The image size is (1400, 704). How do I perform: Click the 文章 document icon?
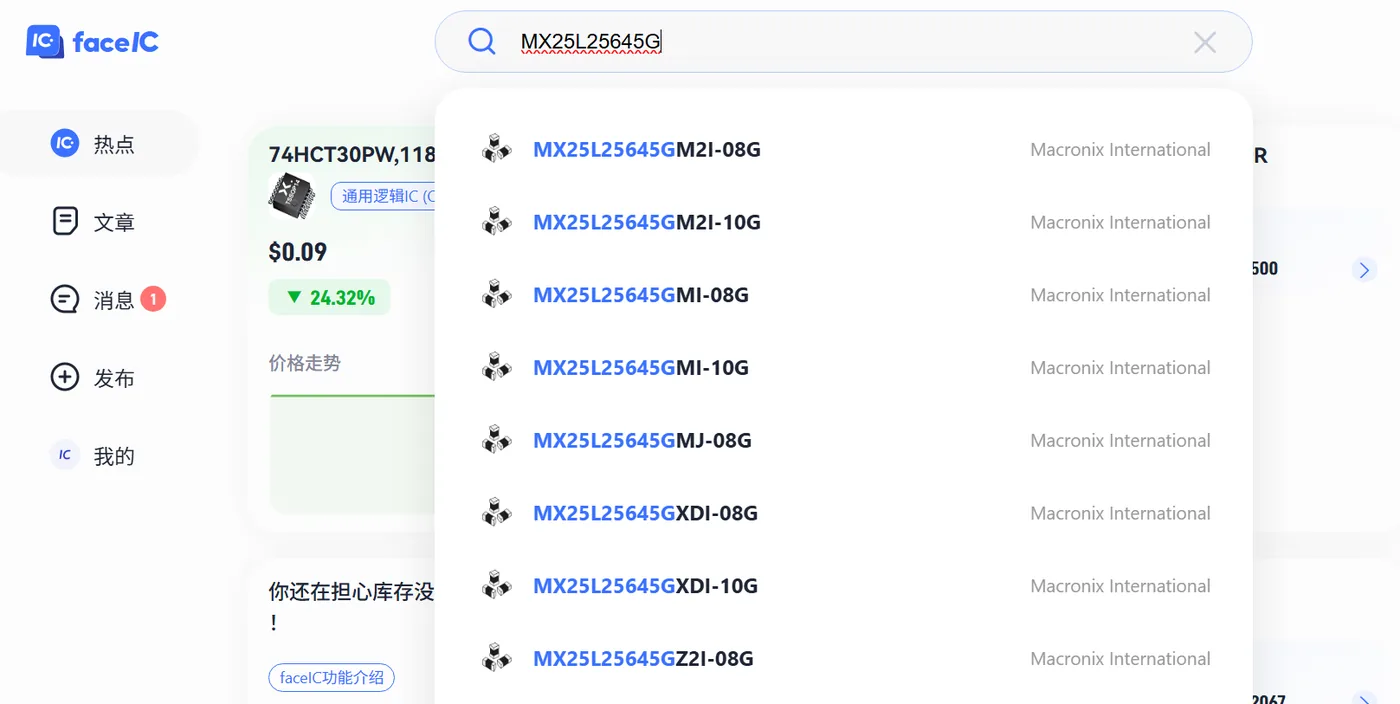coord(65,221)
